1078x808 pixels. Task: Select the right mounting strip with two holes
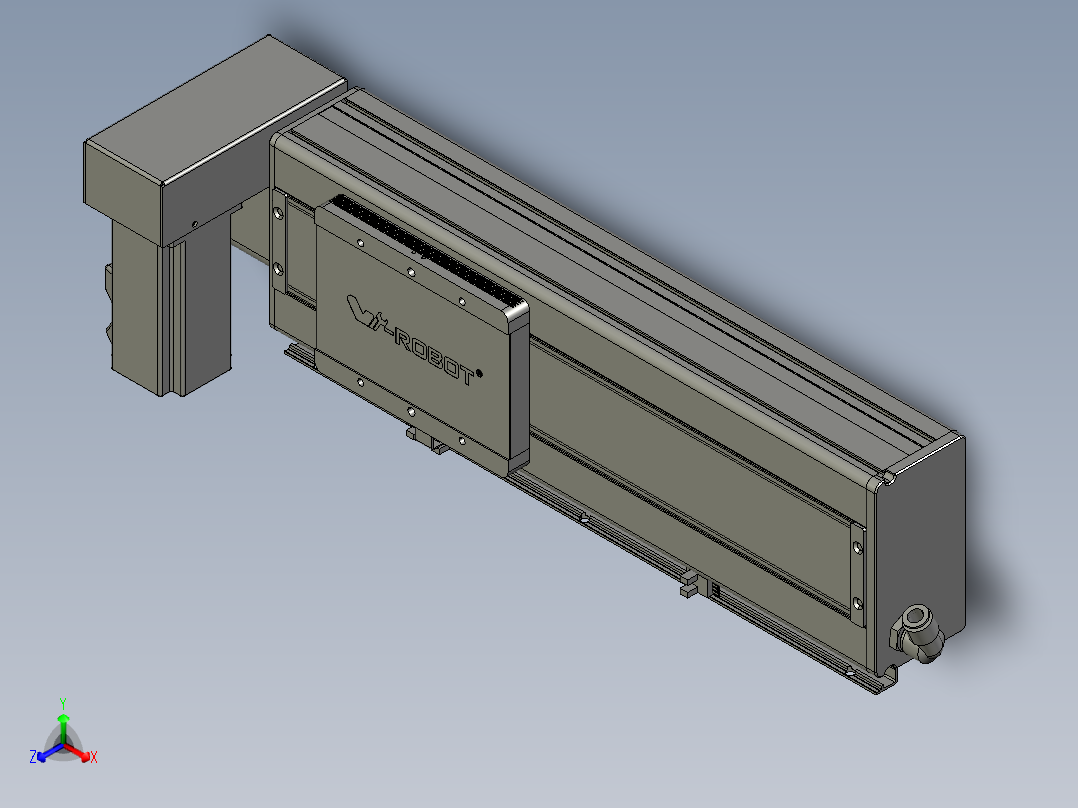click(857, 575)
